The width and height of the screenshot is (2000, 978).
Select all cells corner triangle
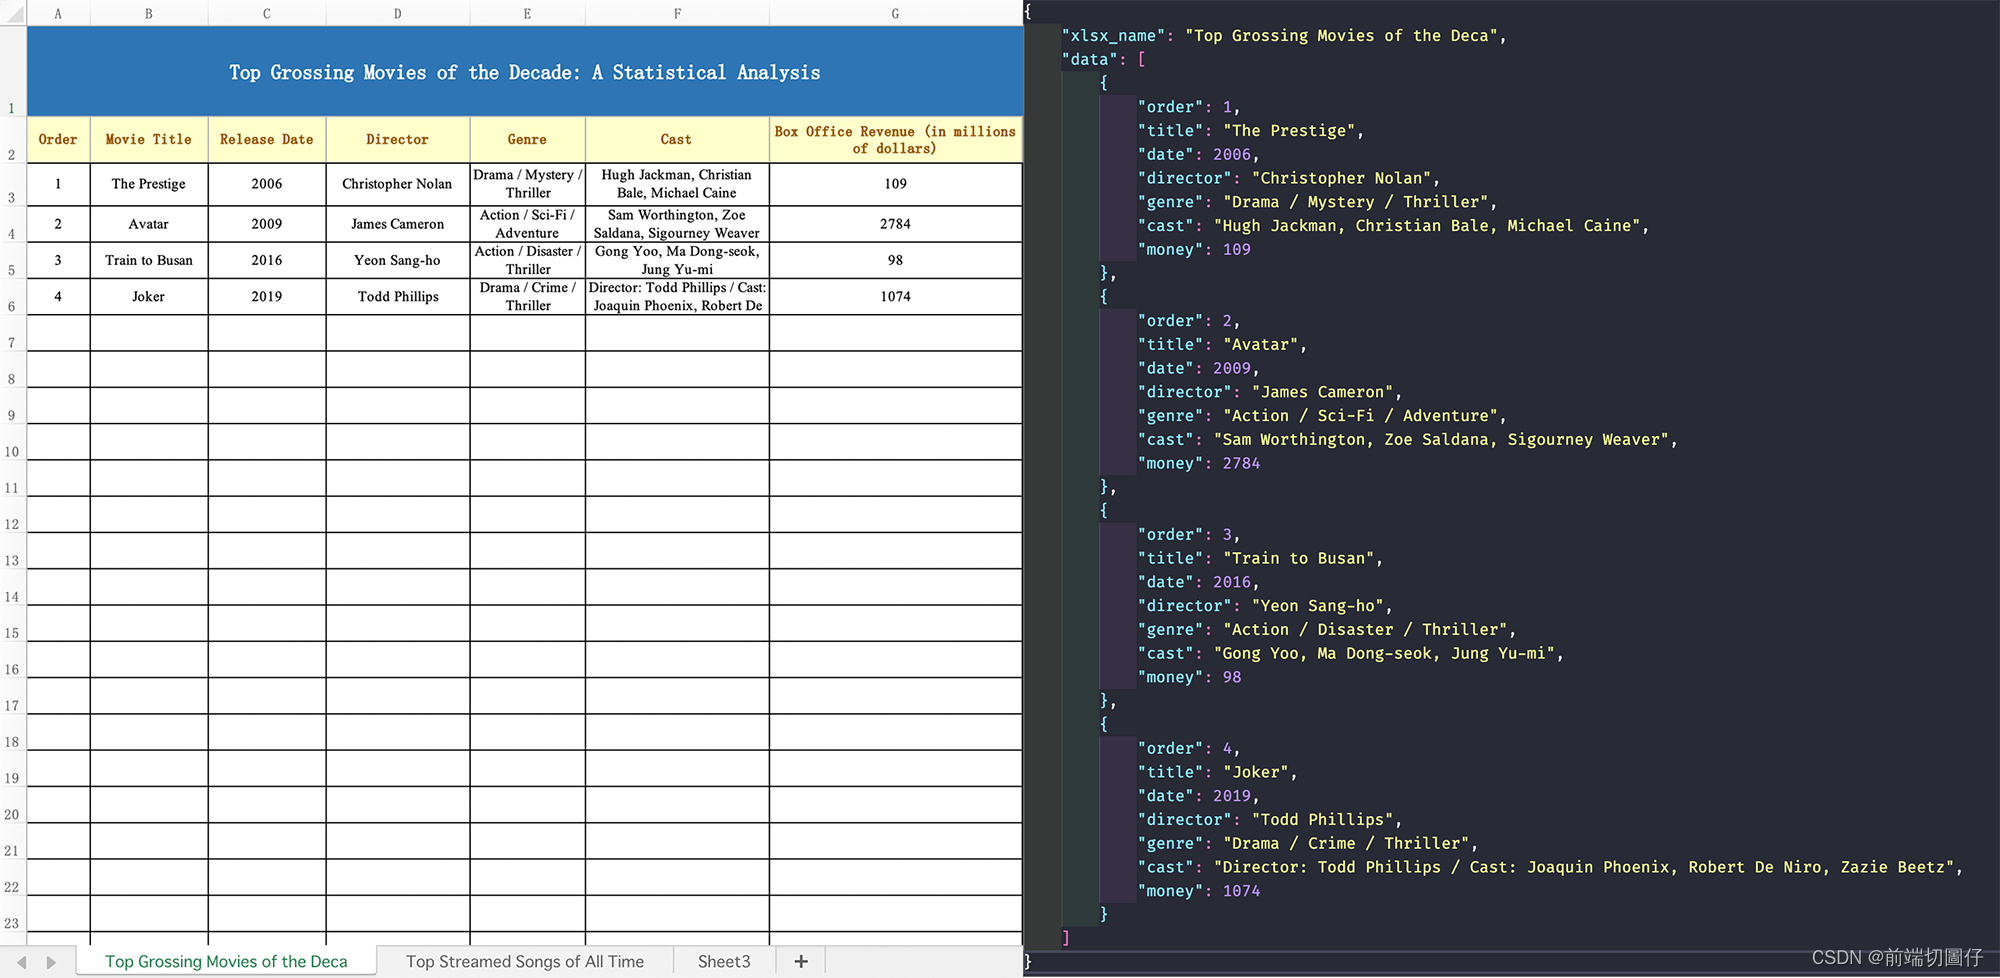pos(13,13)
